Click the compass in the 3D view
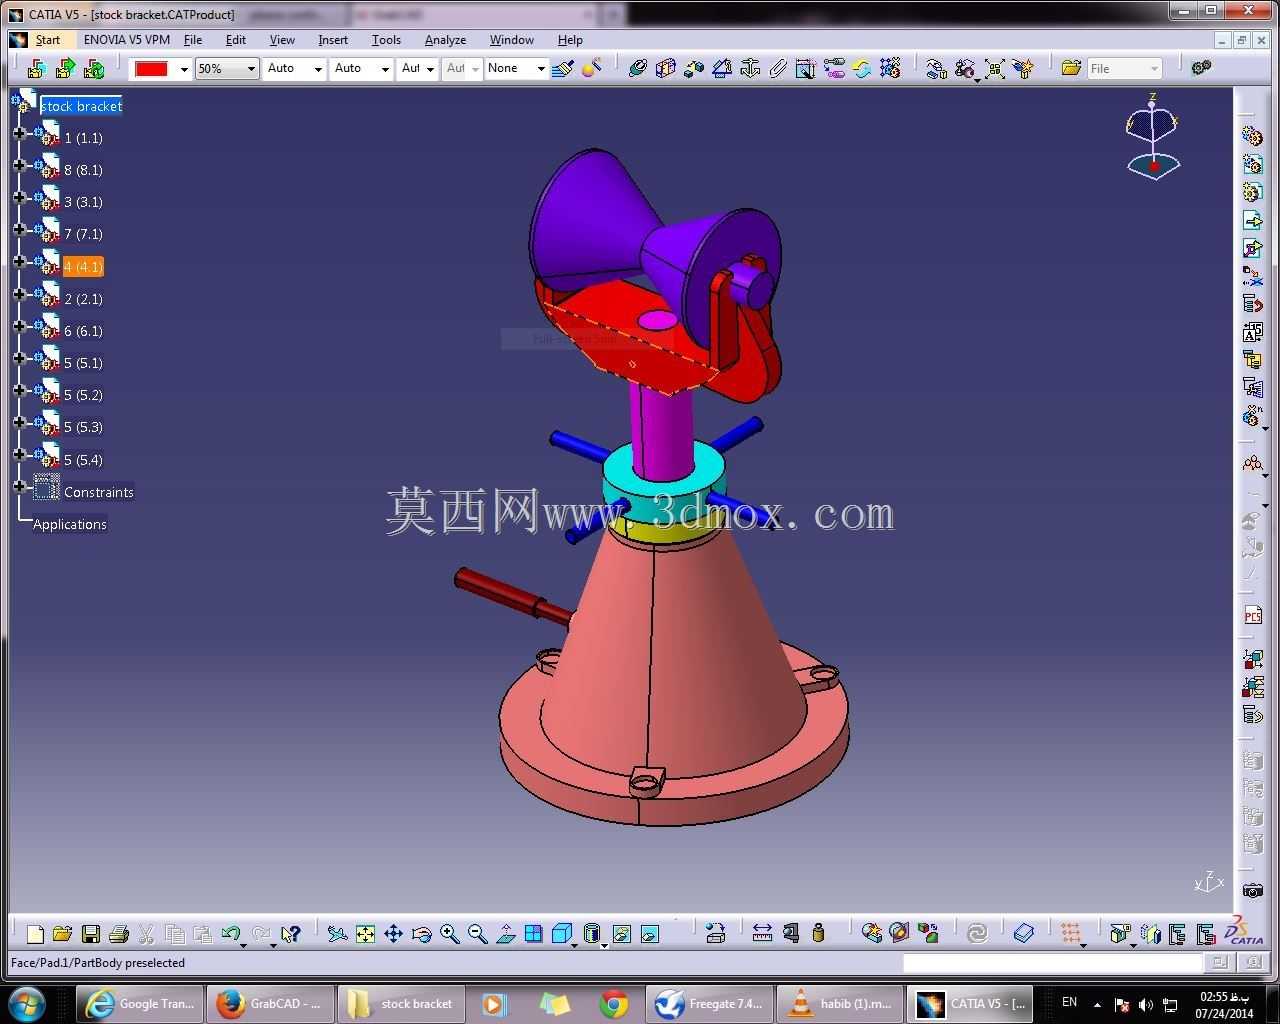Image resolution: width=1280 pixels, height=1024 pixels. [1153, 137]
